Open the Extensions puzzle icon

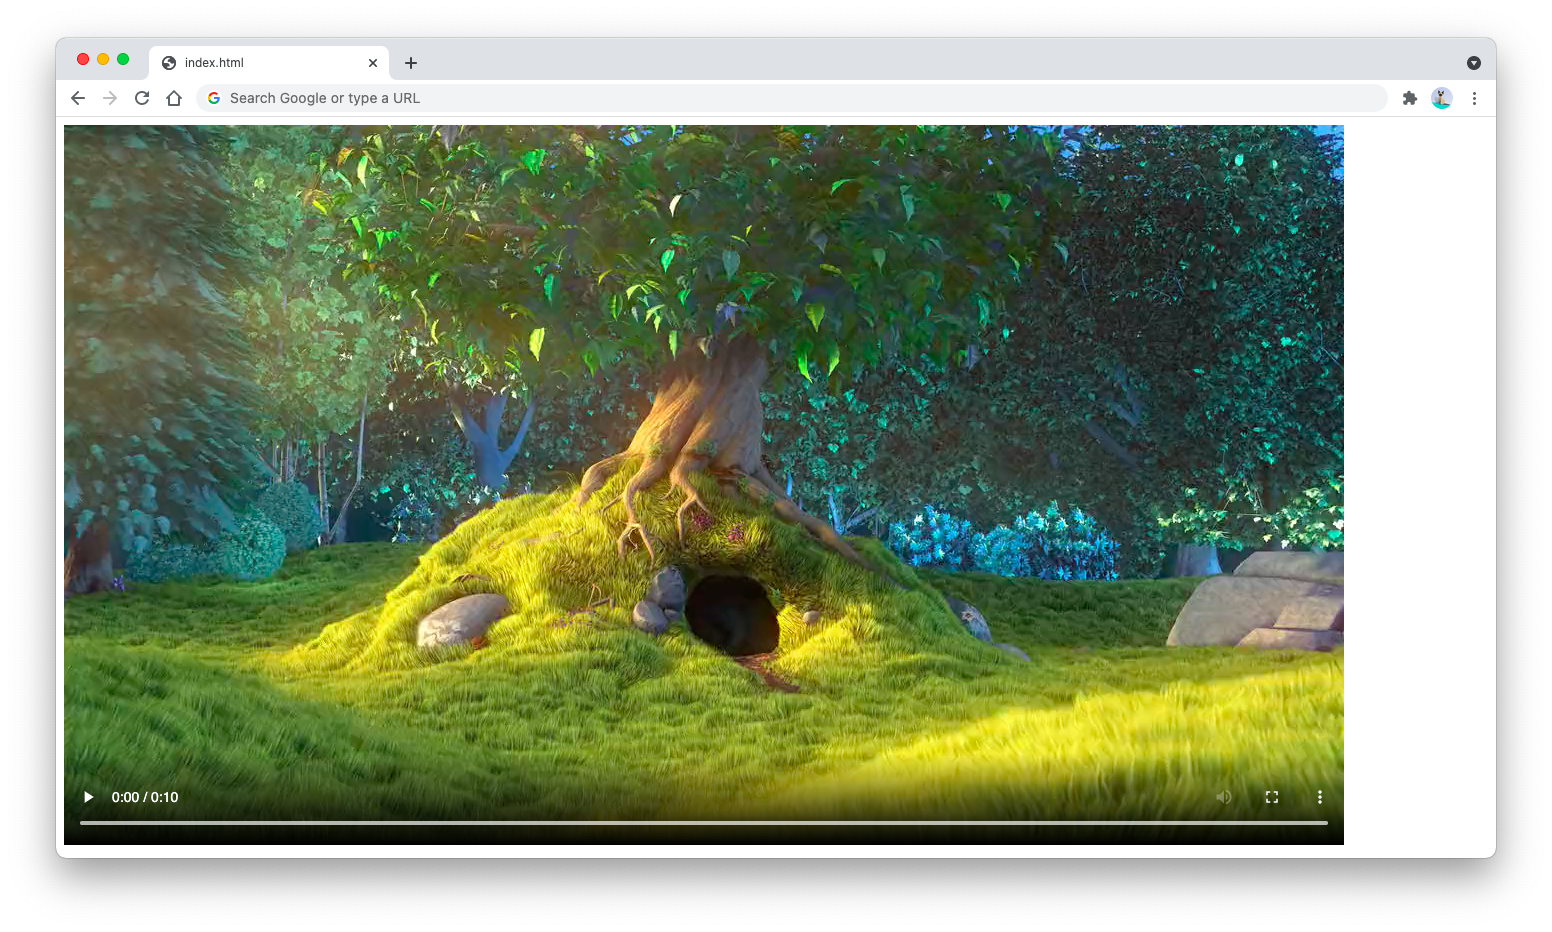[x=1410, y=98]
